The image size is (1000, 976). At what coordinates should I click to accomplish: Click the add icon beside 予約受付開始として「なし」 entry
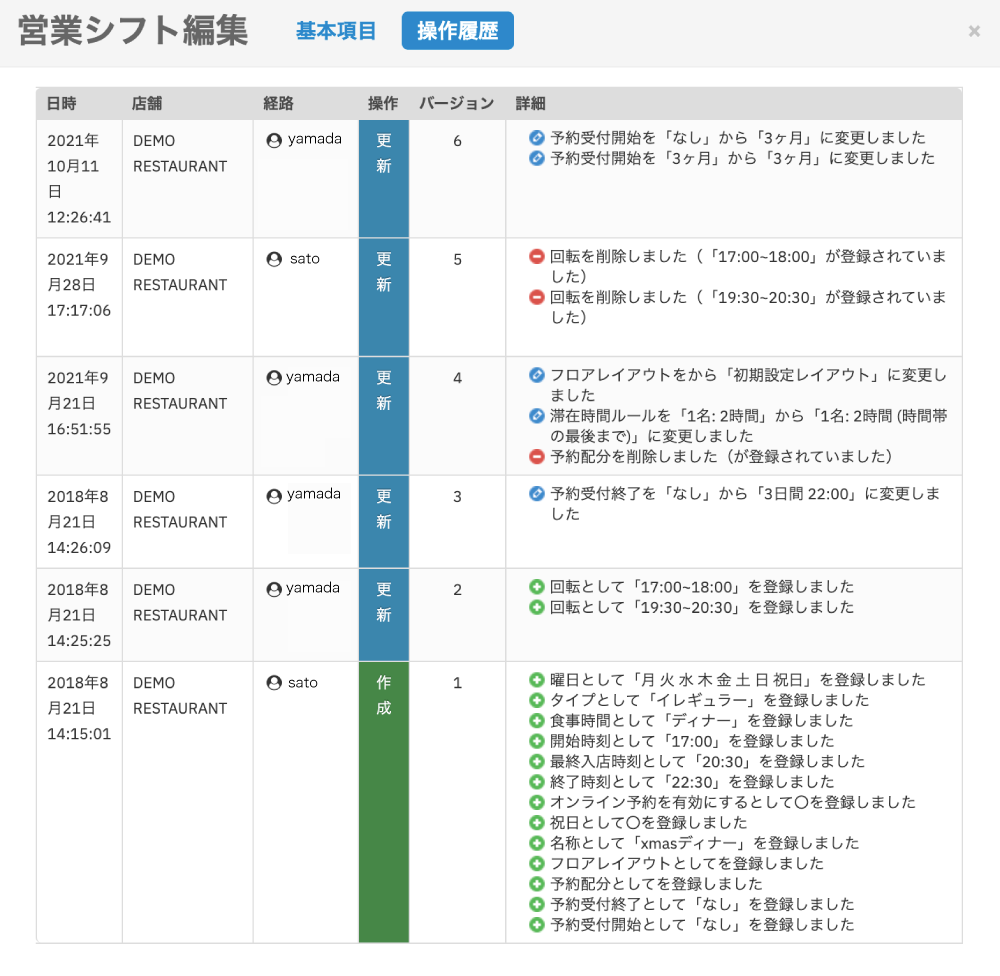click(x=537, y=924)
